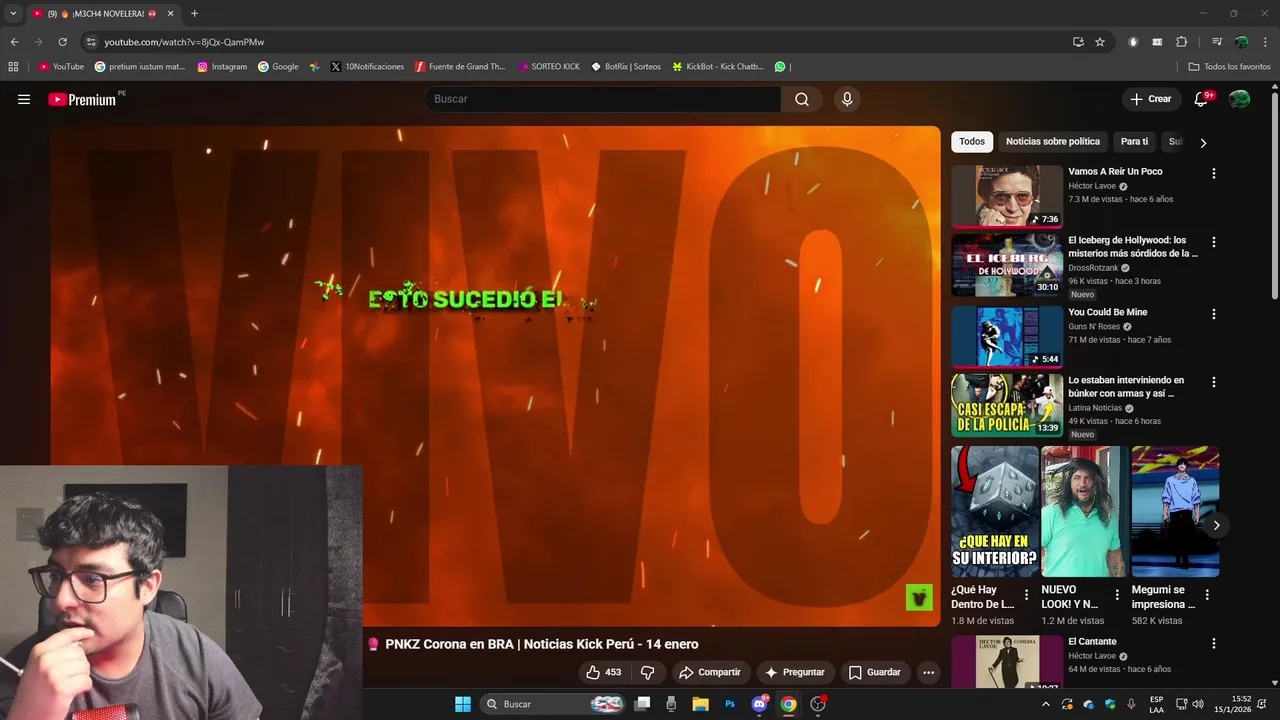Open the YouTube guide hamburger menu
1280x720 pixels.
tap(24, 99)
